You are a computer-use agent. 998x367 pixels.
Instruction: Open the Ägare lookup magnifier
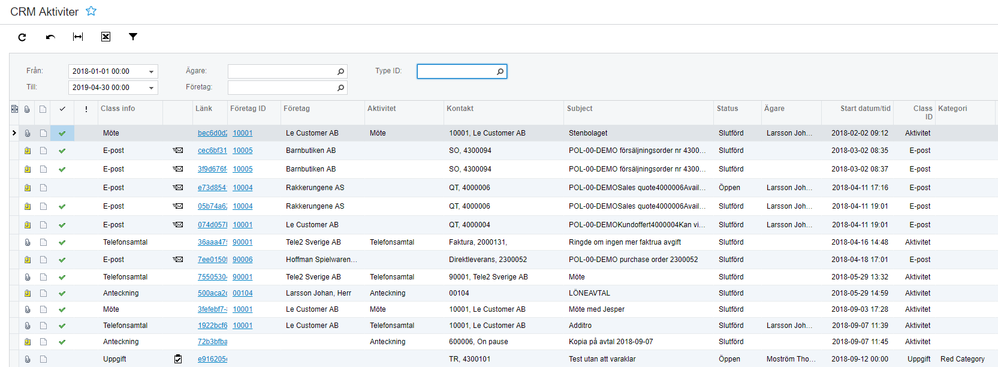(341, 71)
